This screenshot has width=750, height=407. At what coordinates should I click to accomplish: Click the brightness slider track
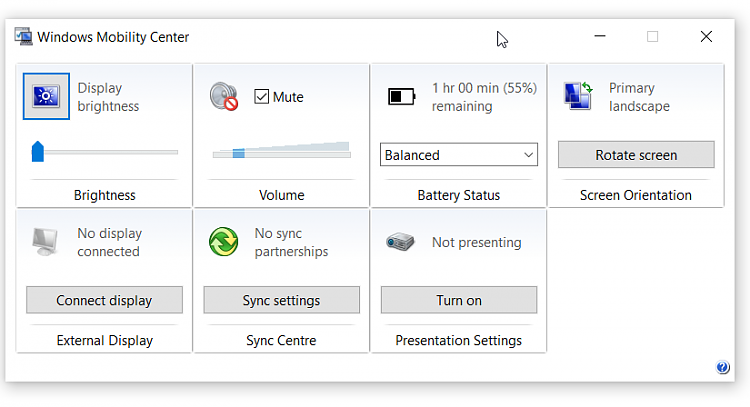105,152
